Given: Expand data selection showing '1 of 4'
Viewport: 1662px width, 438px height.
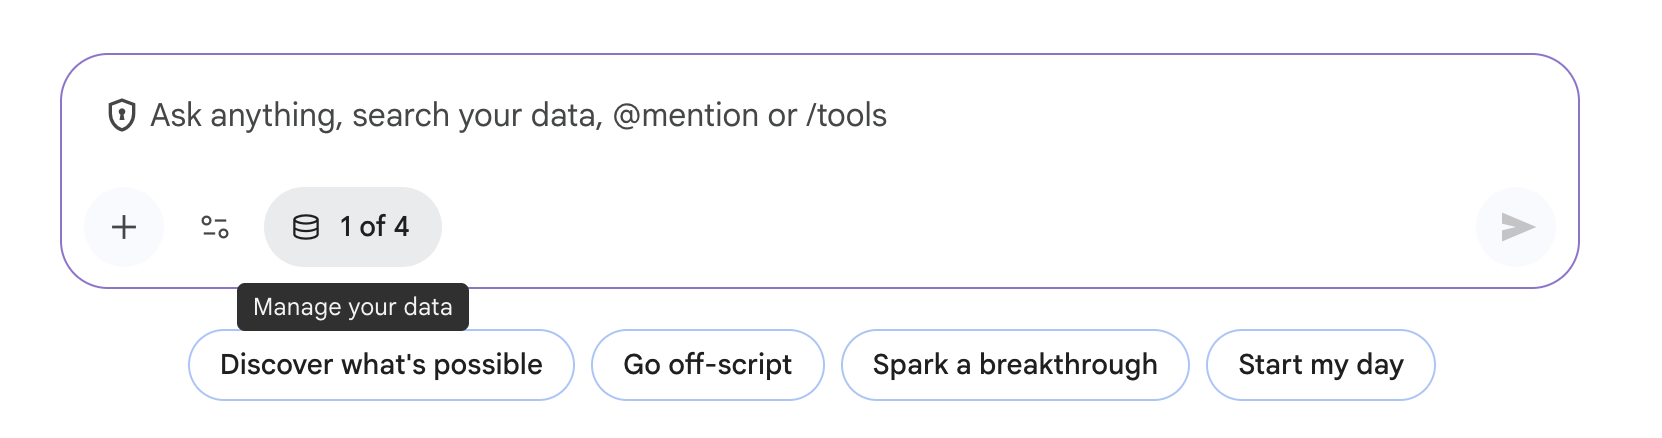Looking at the screenshot, I should click(x=374, y=227).
